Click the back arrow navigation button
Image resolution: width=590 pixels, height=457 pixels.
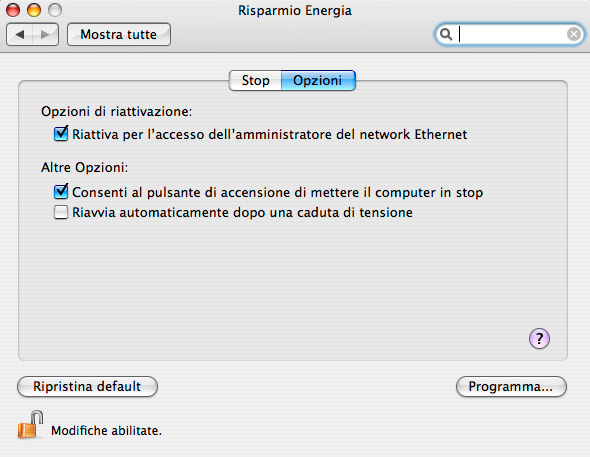[20, 35]
